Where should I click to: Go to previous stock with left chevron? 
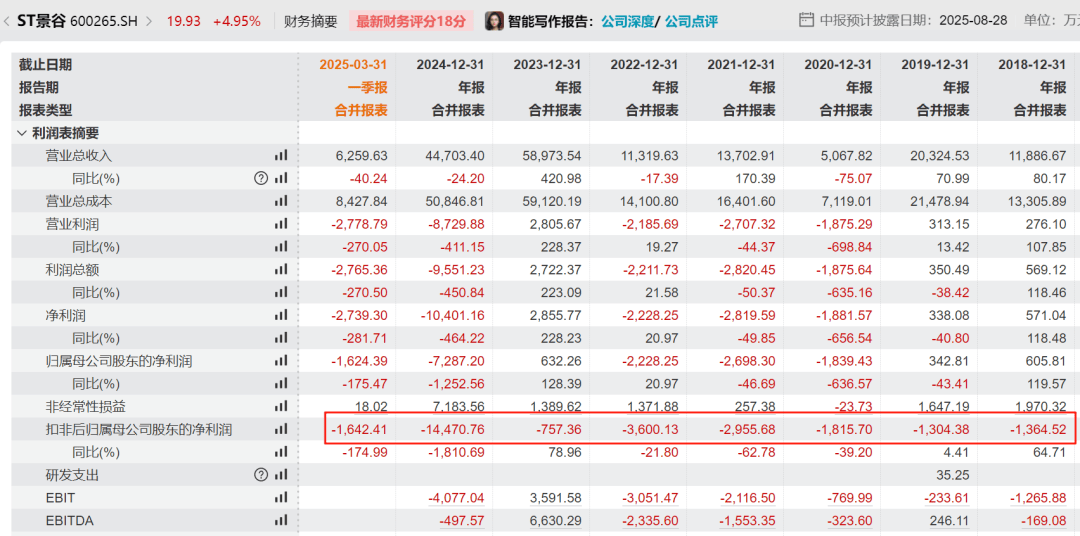[7, 21]
